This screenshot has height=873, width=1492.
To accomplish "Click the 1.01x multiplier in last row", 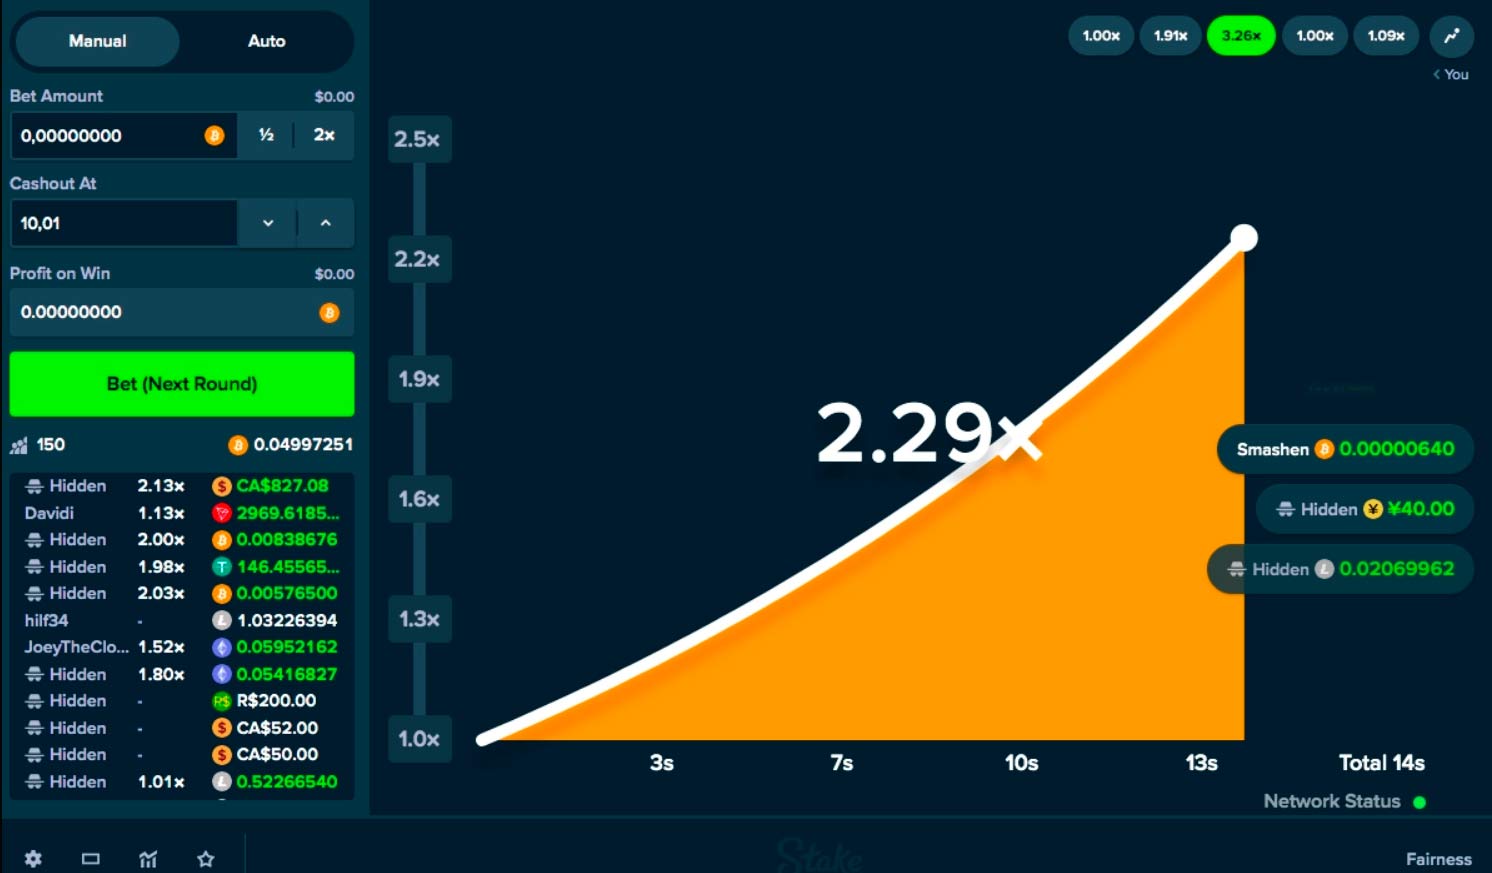I will pyautogui.click(x=161, y=781).
